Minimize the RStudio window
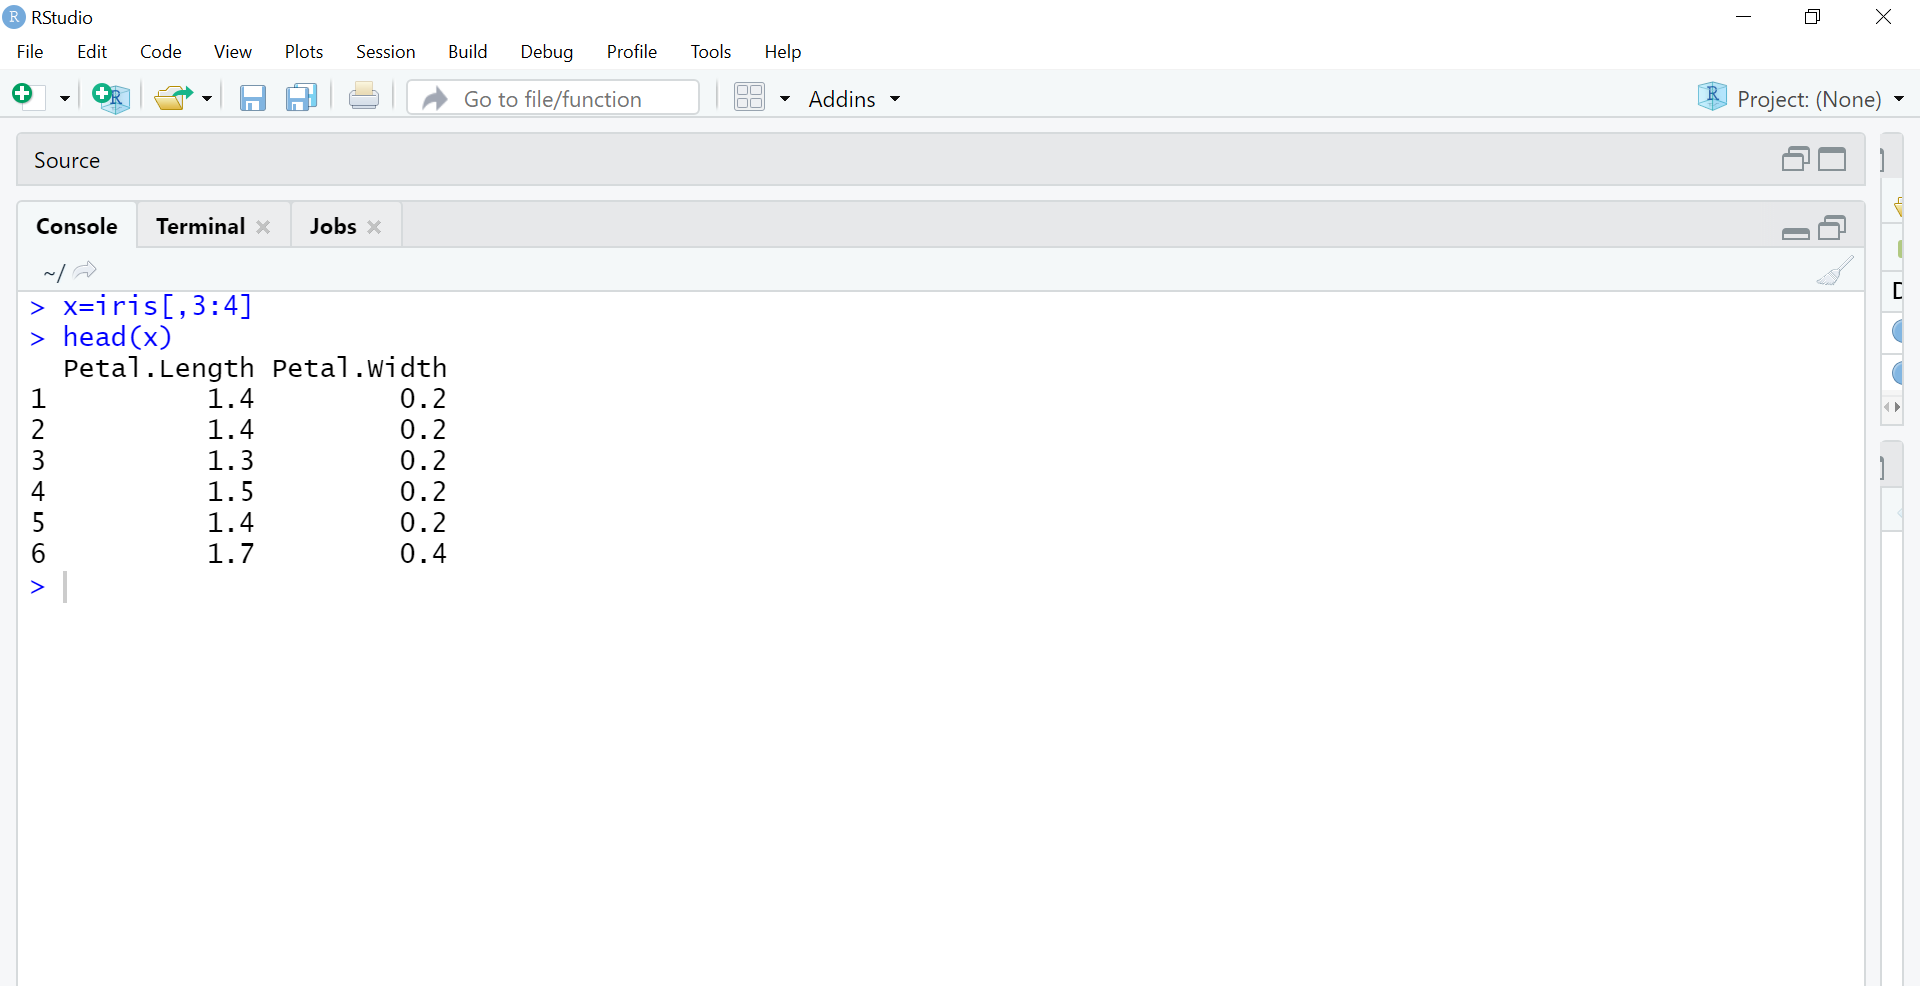The height and width of the screenshot is (986, 1920). pos(1744,17)
